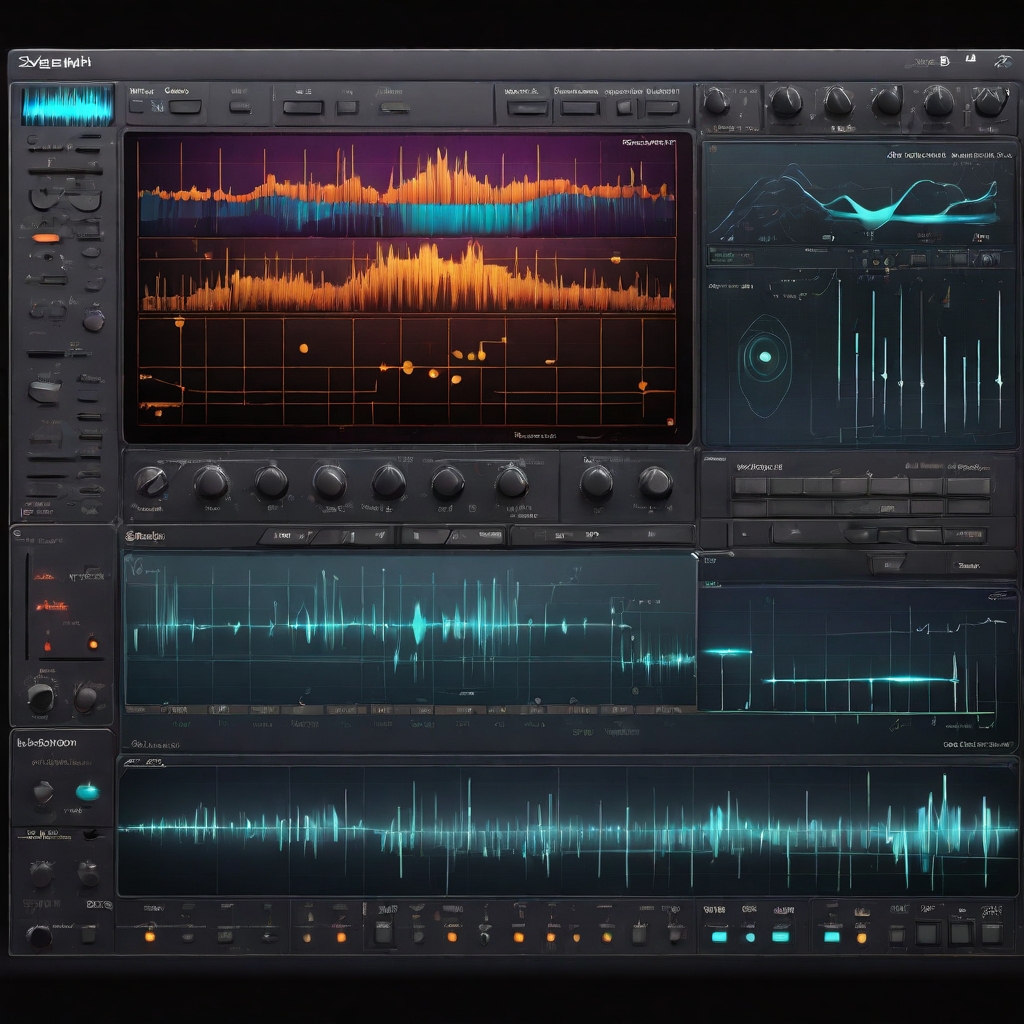1024x1024 pixels.
Task: Select the long teal waveform spanning the bottom track
Action: tap(567, 830)
